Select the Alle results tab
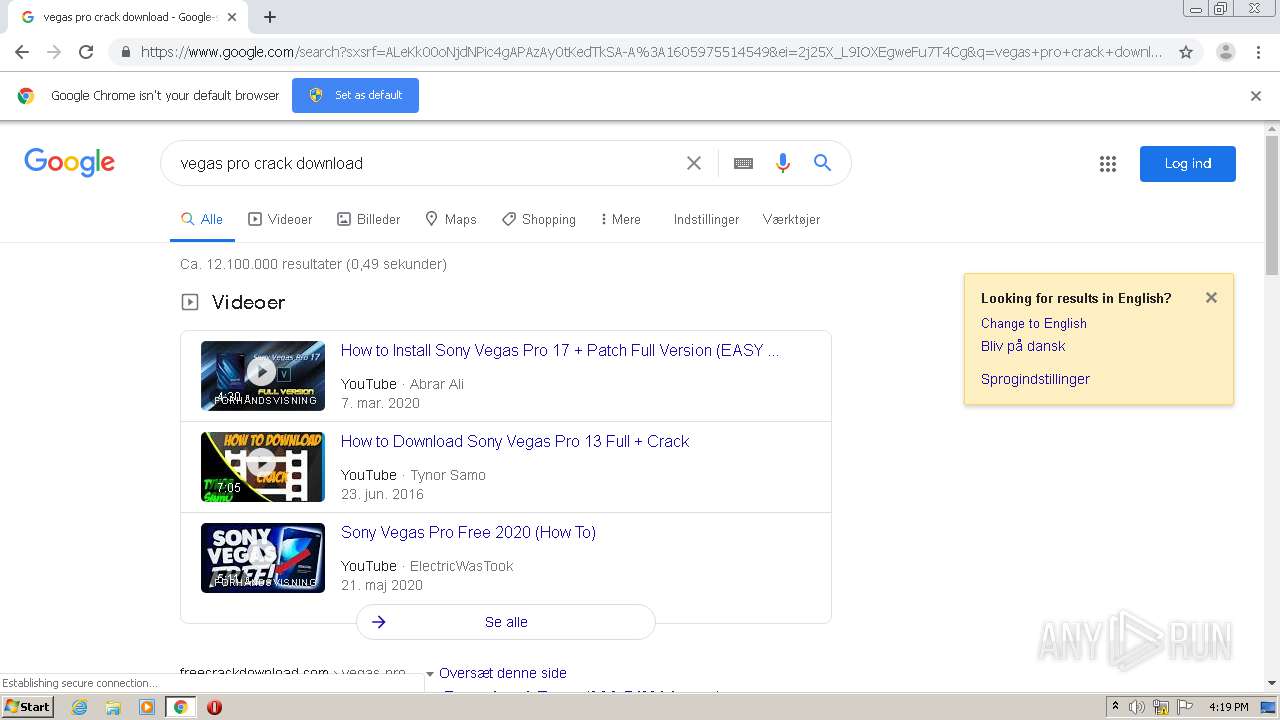 tap(202, 219)
